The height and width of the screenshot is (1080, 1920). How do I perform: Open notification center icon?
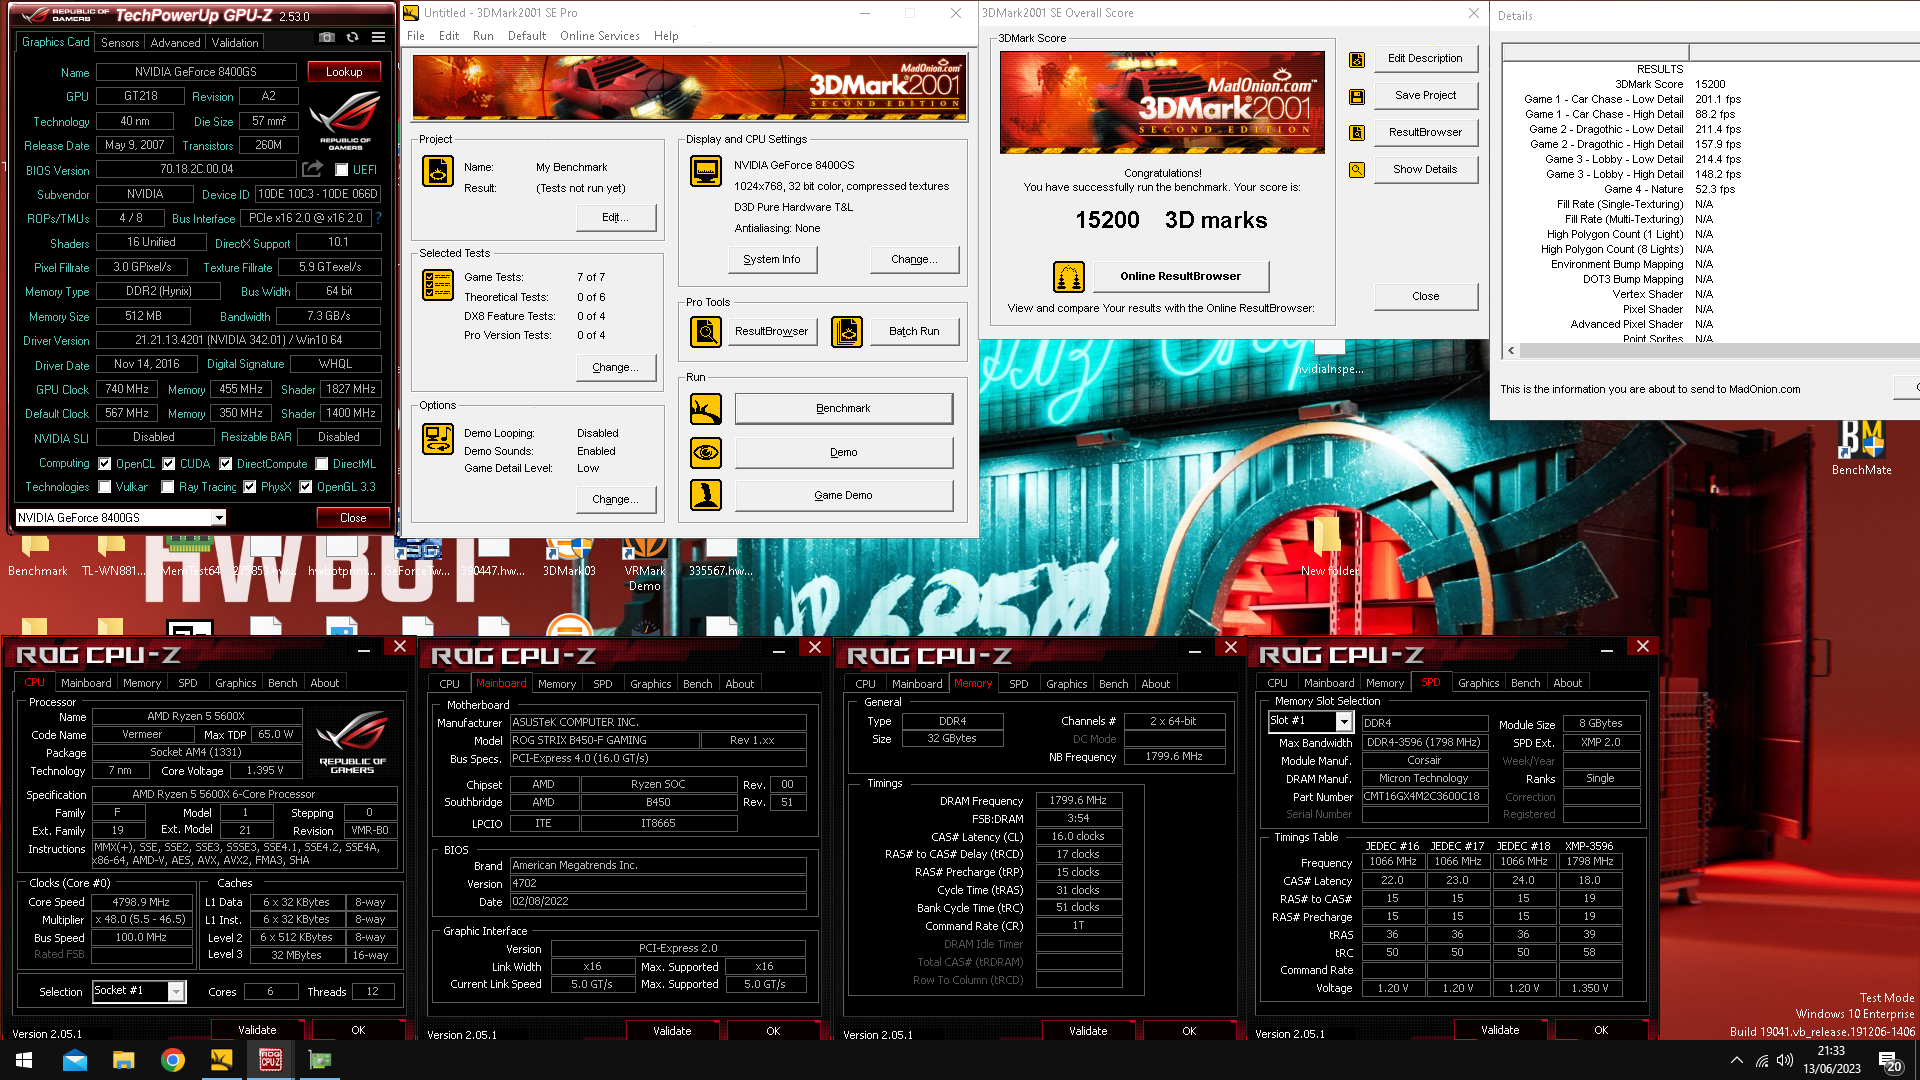[x=1890, y=1060]
